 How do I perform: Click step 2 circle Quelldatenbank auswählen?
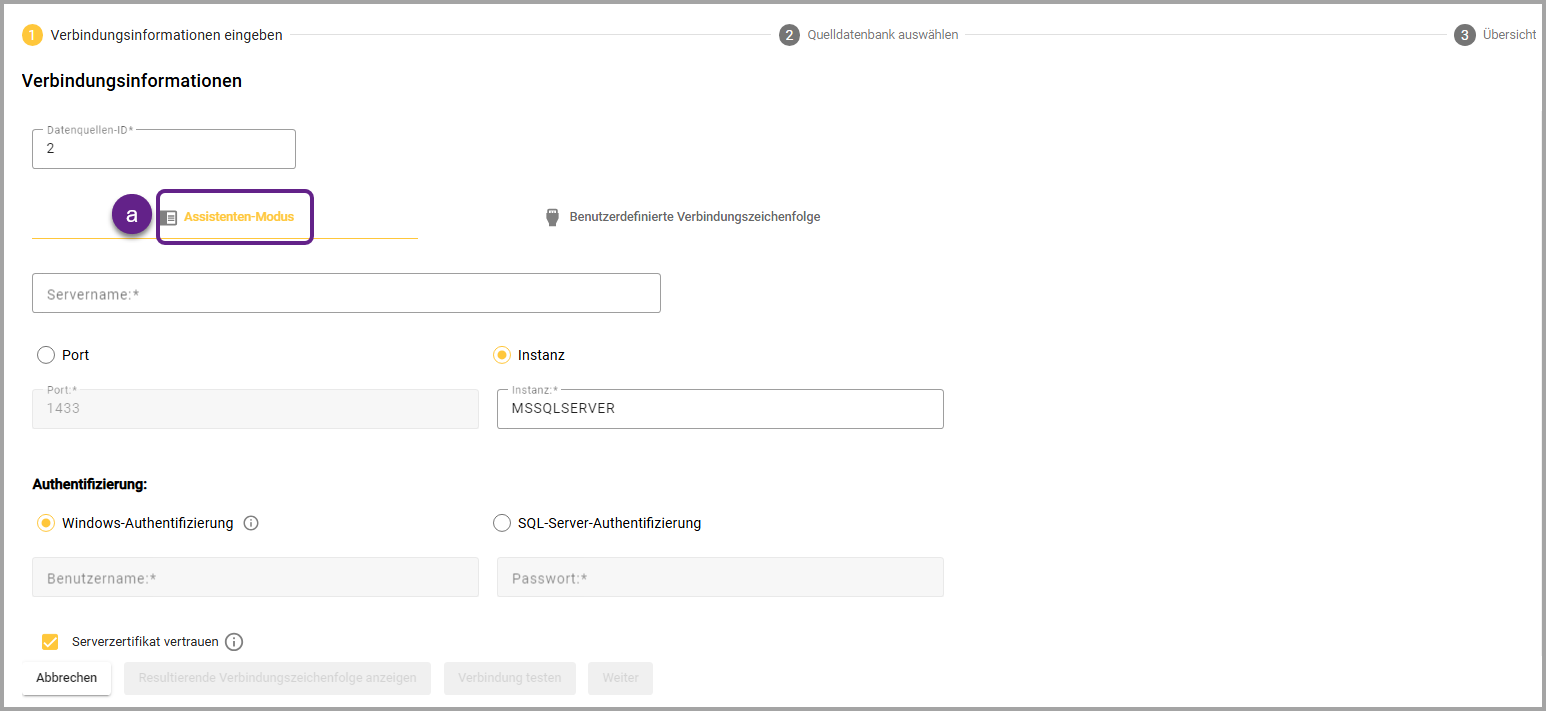pyautogui.click(x=789, y=35)
